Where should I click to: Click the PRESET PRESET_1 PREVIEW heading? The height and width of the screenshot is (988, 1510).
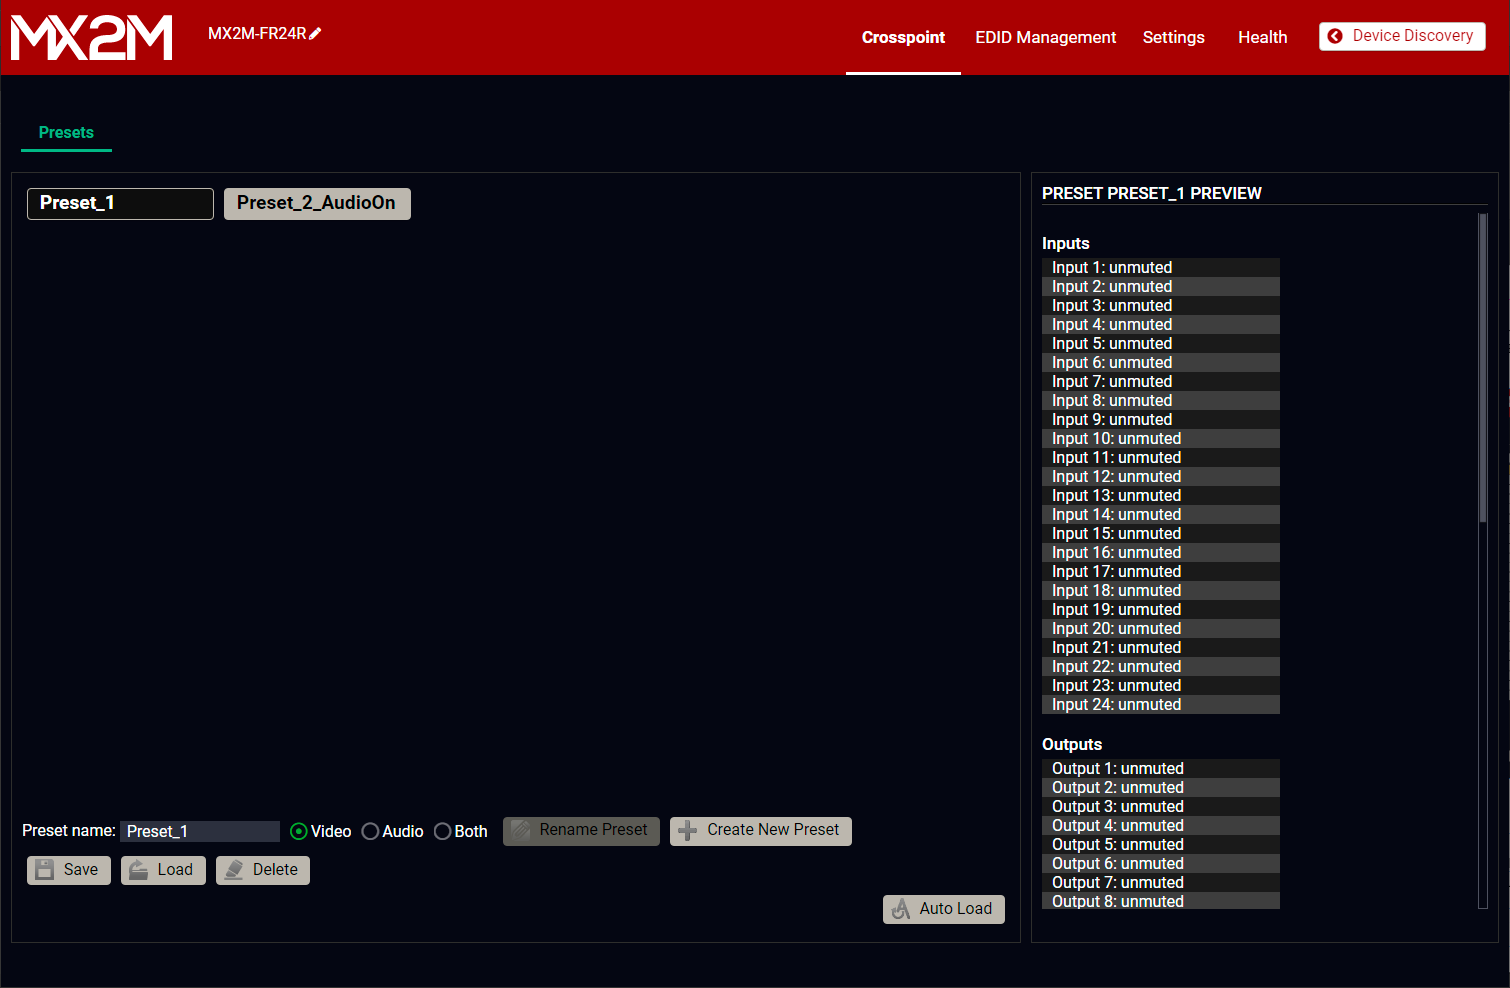[x=1152, y=194]
